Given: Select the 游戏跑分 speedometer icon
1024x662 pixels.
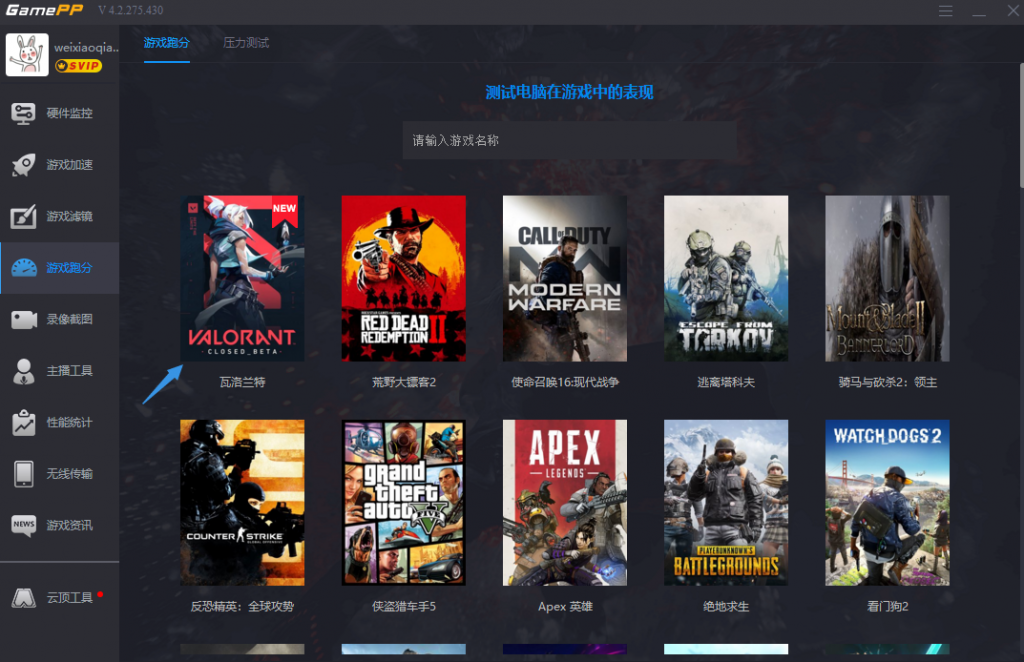Looking at the screenshot, I should [x=24, y=268].
